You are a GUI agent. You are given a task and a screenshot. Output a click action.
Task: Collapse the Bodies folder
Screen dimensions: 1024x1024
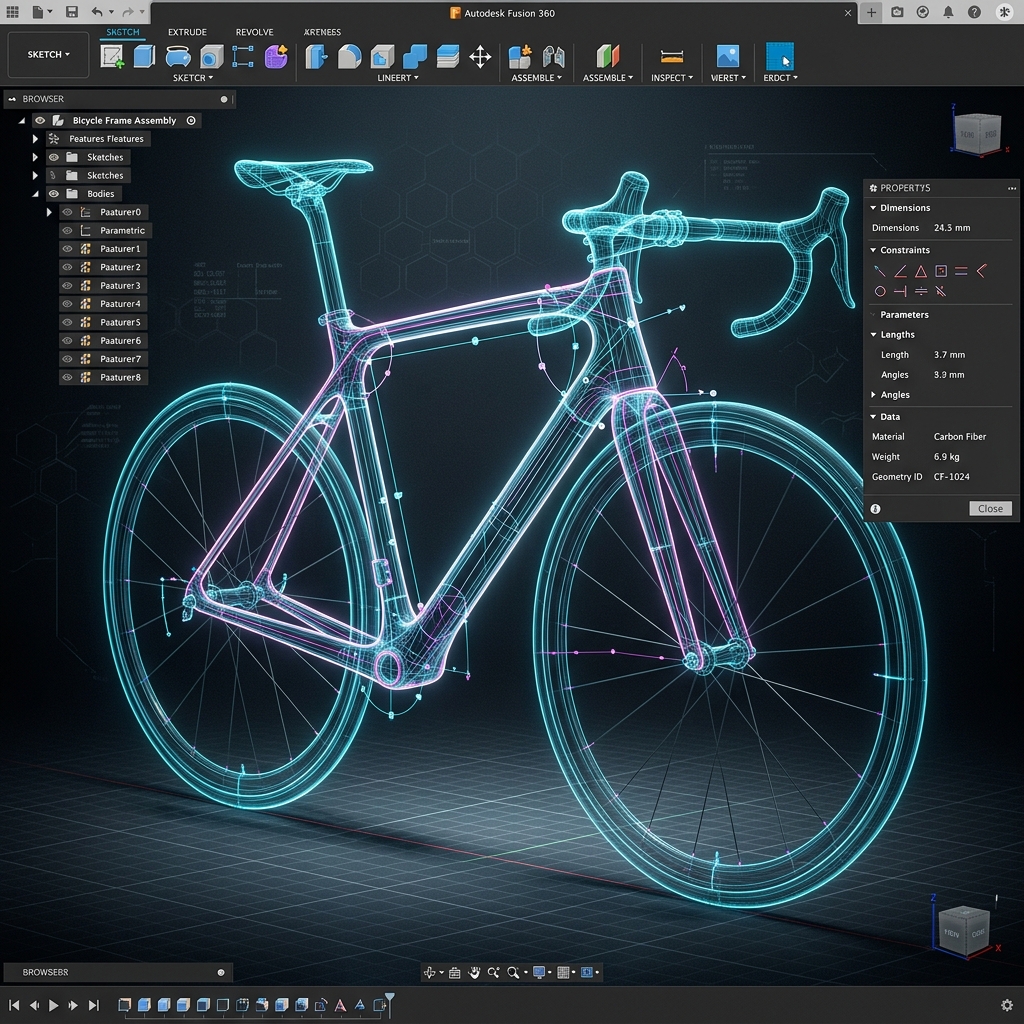click(35, 193)
